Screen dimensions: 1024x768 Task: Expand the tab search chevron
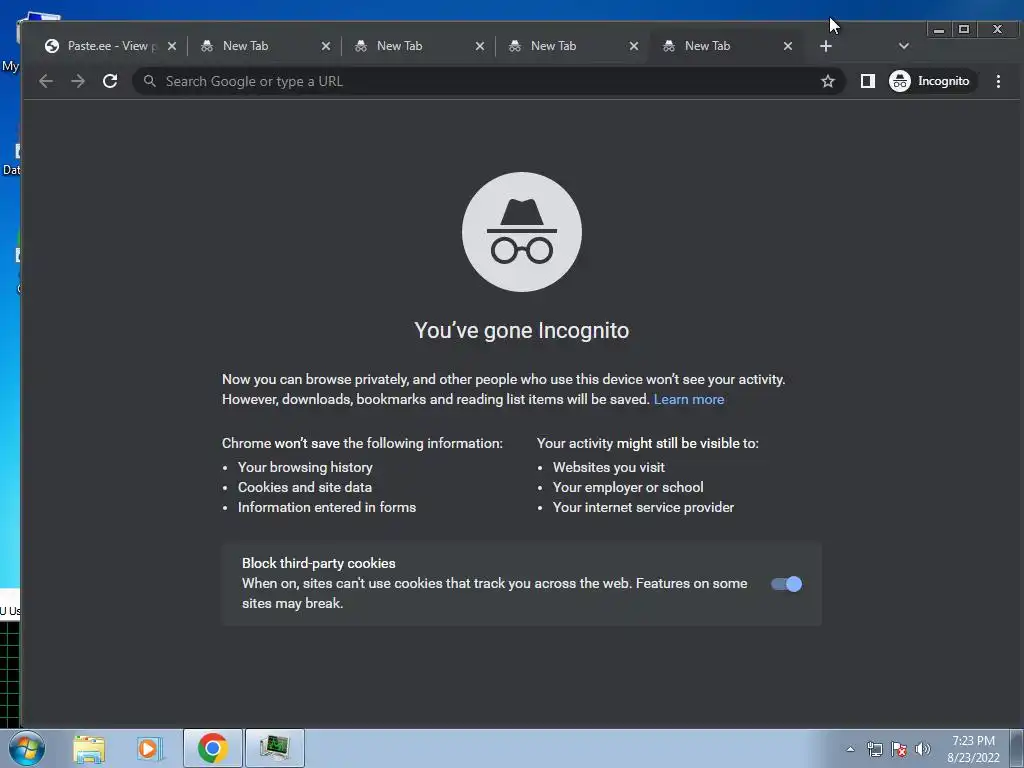pos(903,46)
